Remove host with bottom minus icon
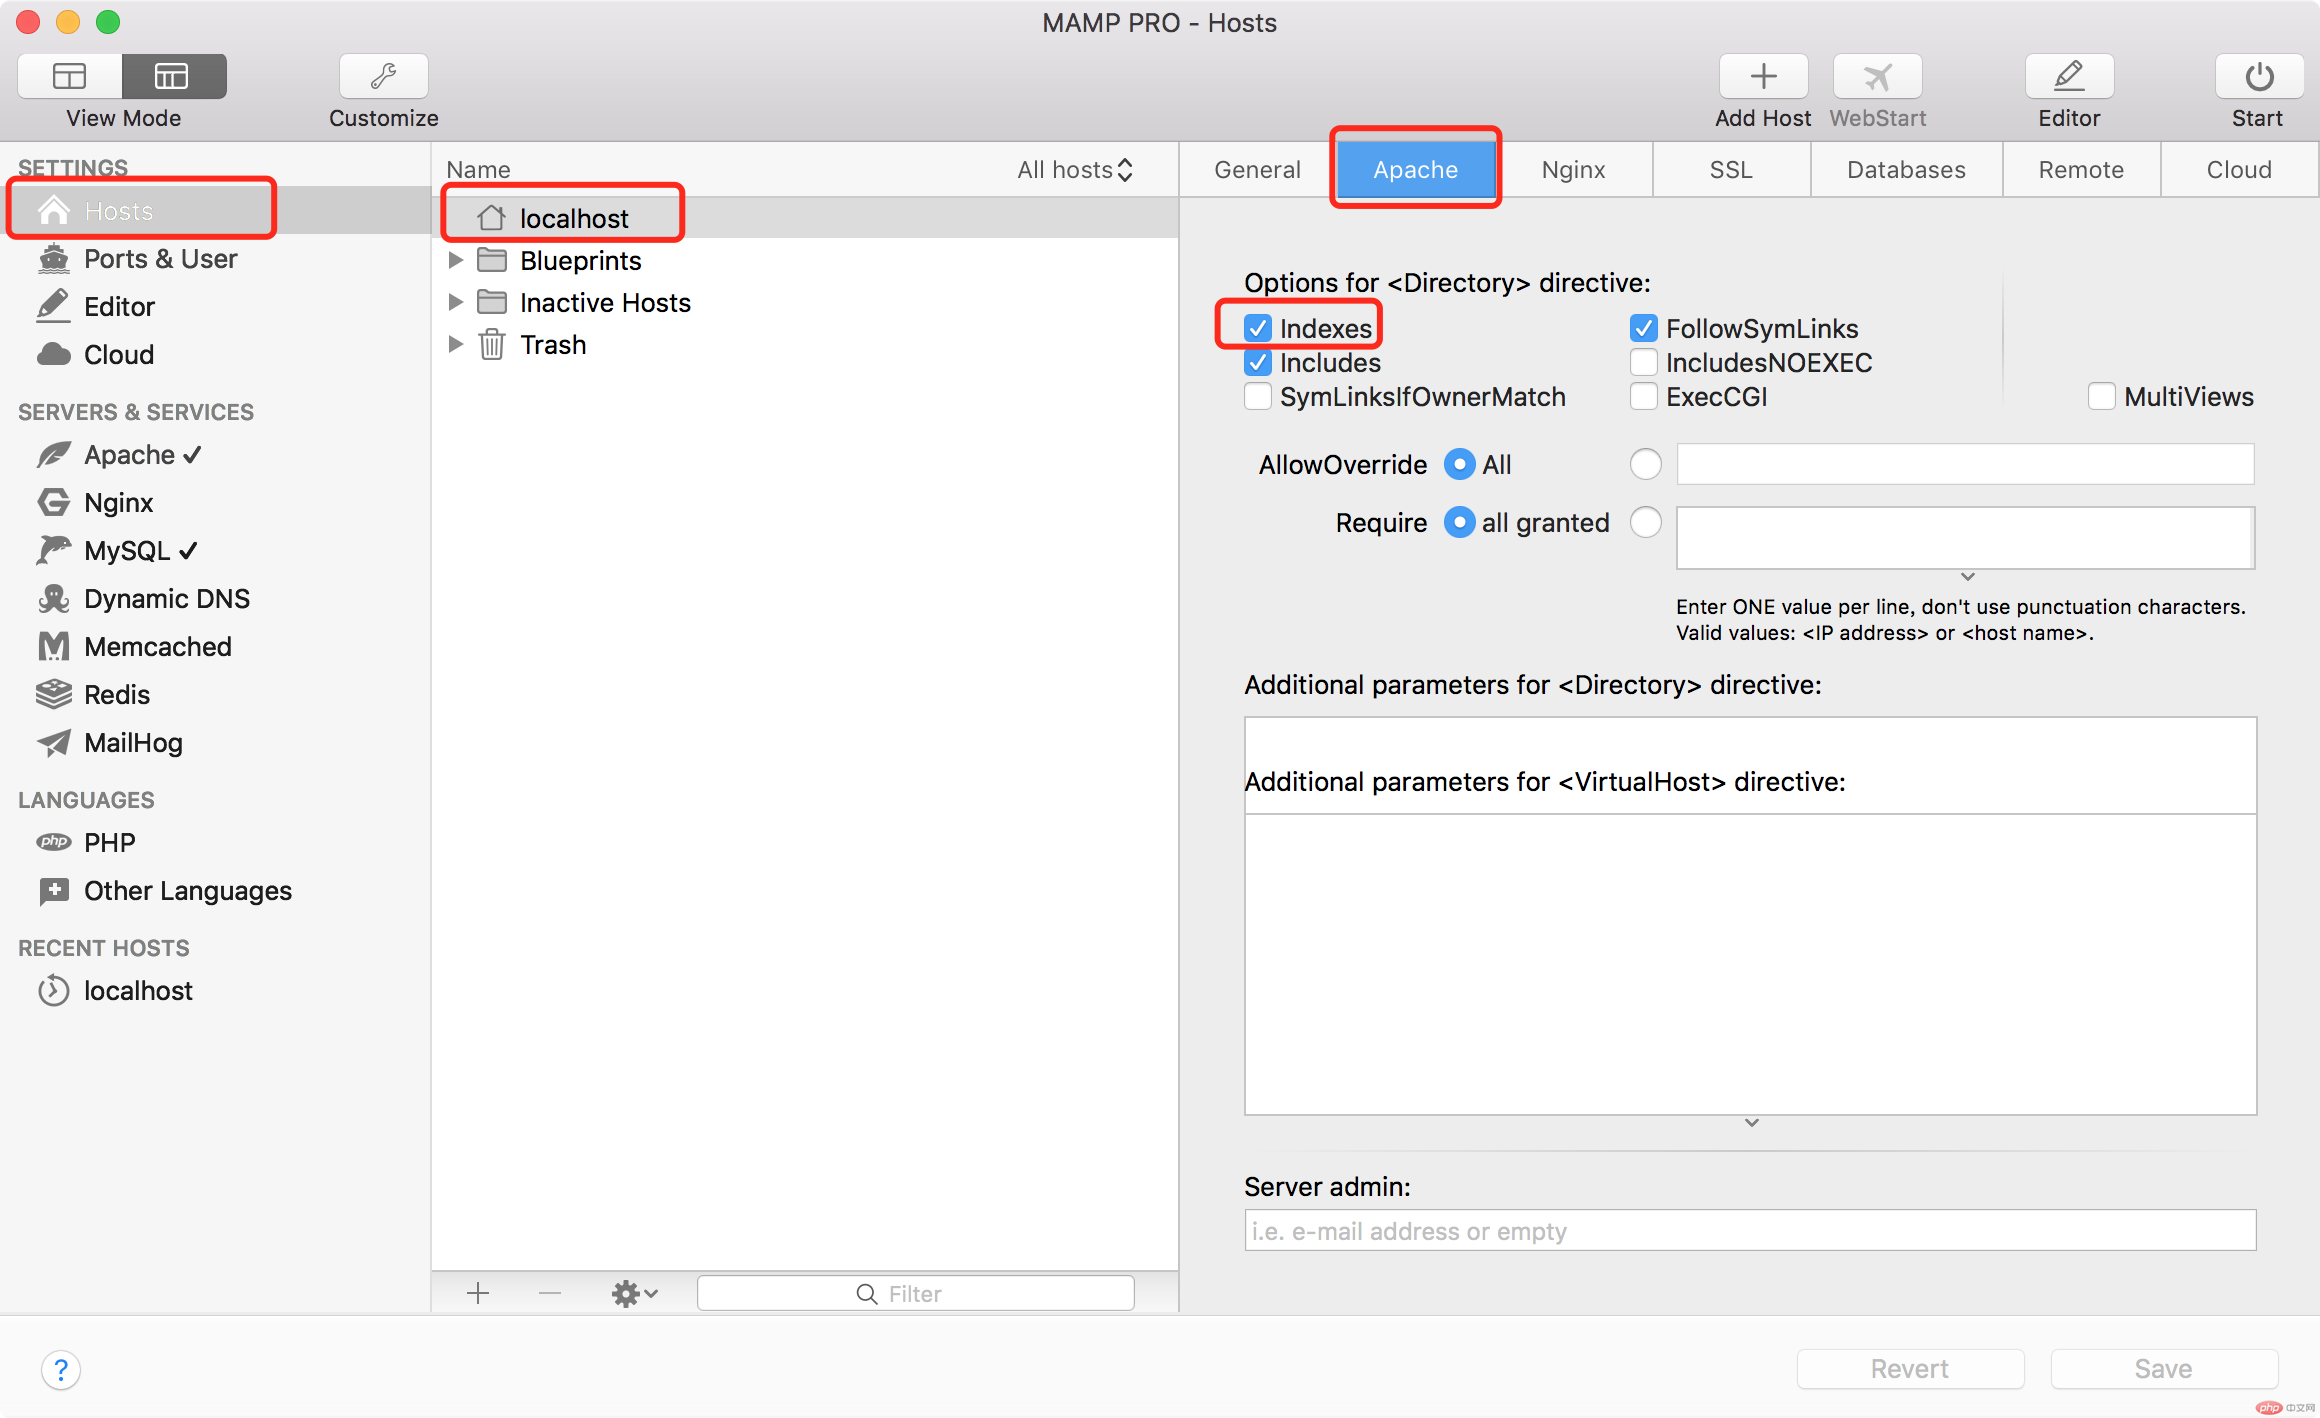 (x=550, y=1293)
